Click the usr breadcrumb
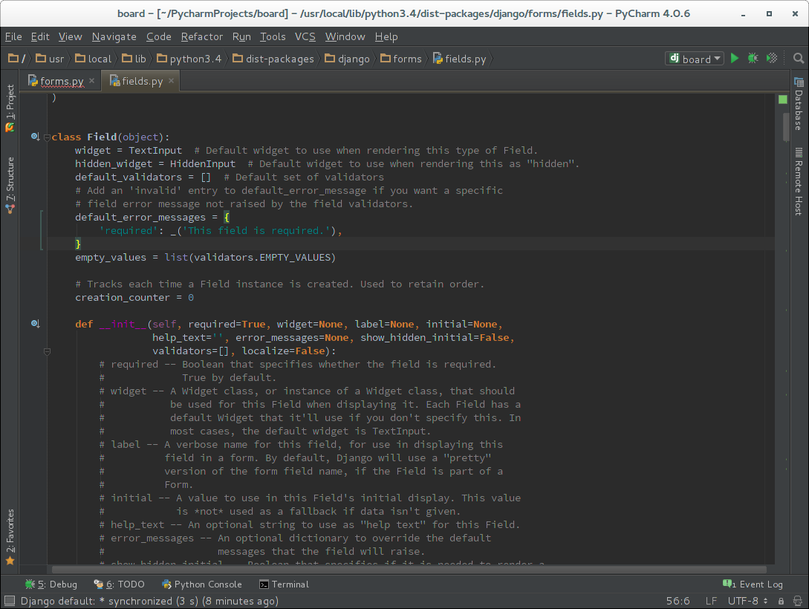The width and height of the screenshot is (809, 609). [50, 58]
